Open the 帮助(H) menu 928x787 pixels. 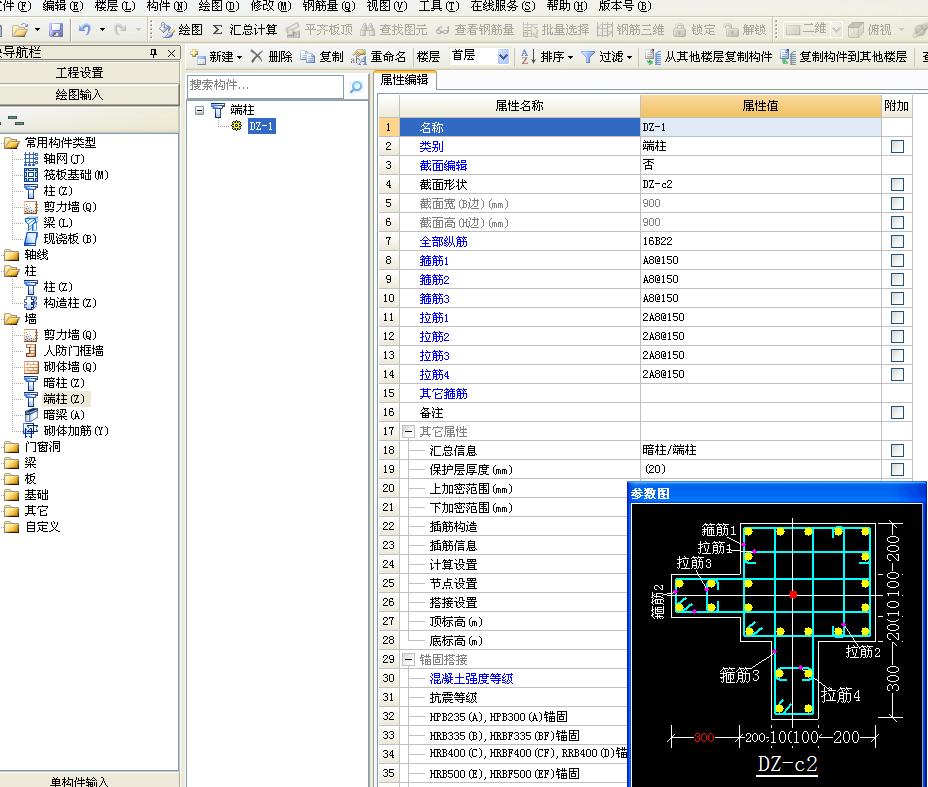(x=566, y=7)
